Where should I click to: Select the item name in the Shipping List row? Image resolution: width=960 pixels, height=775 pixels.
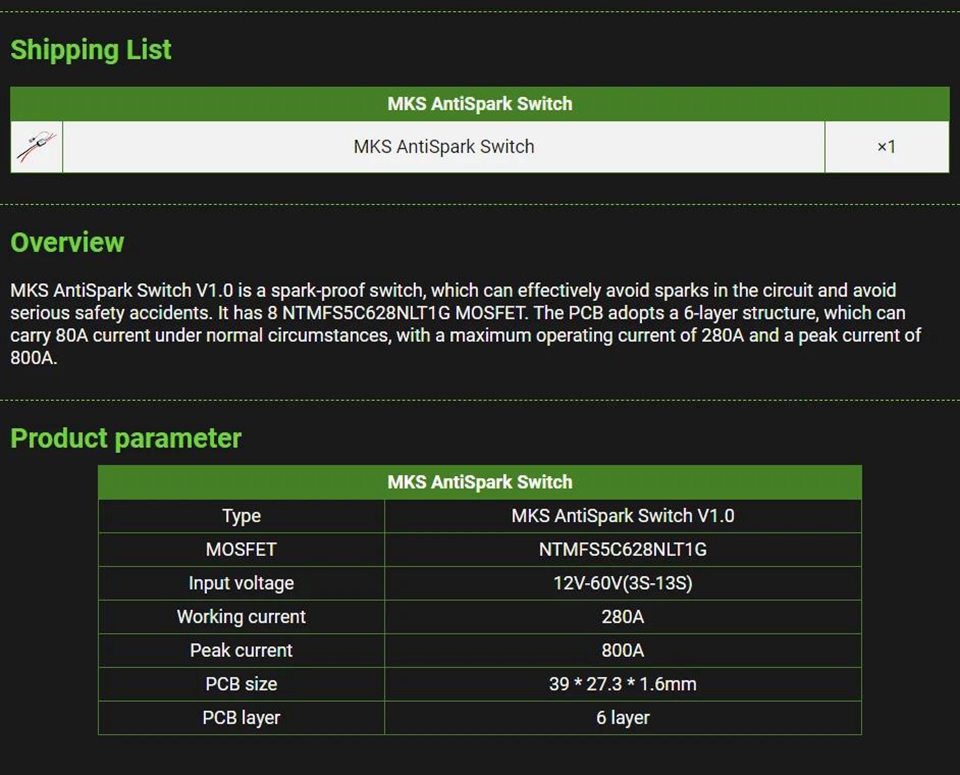point(443,147)
